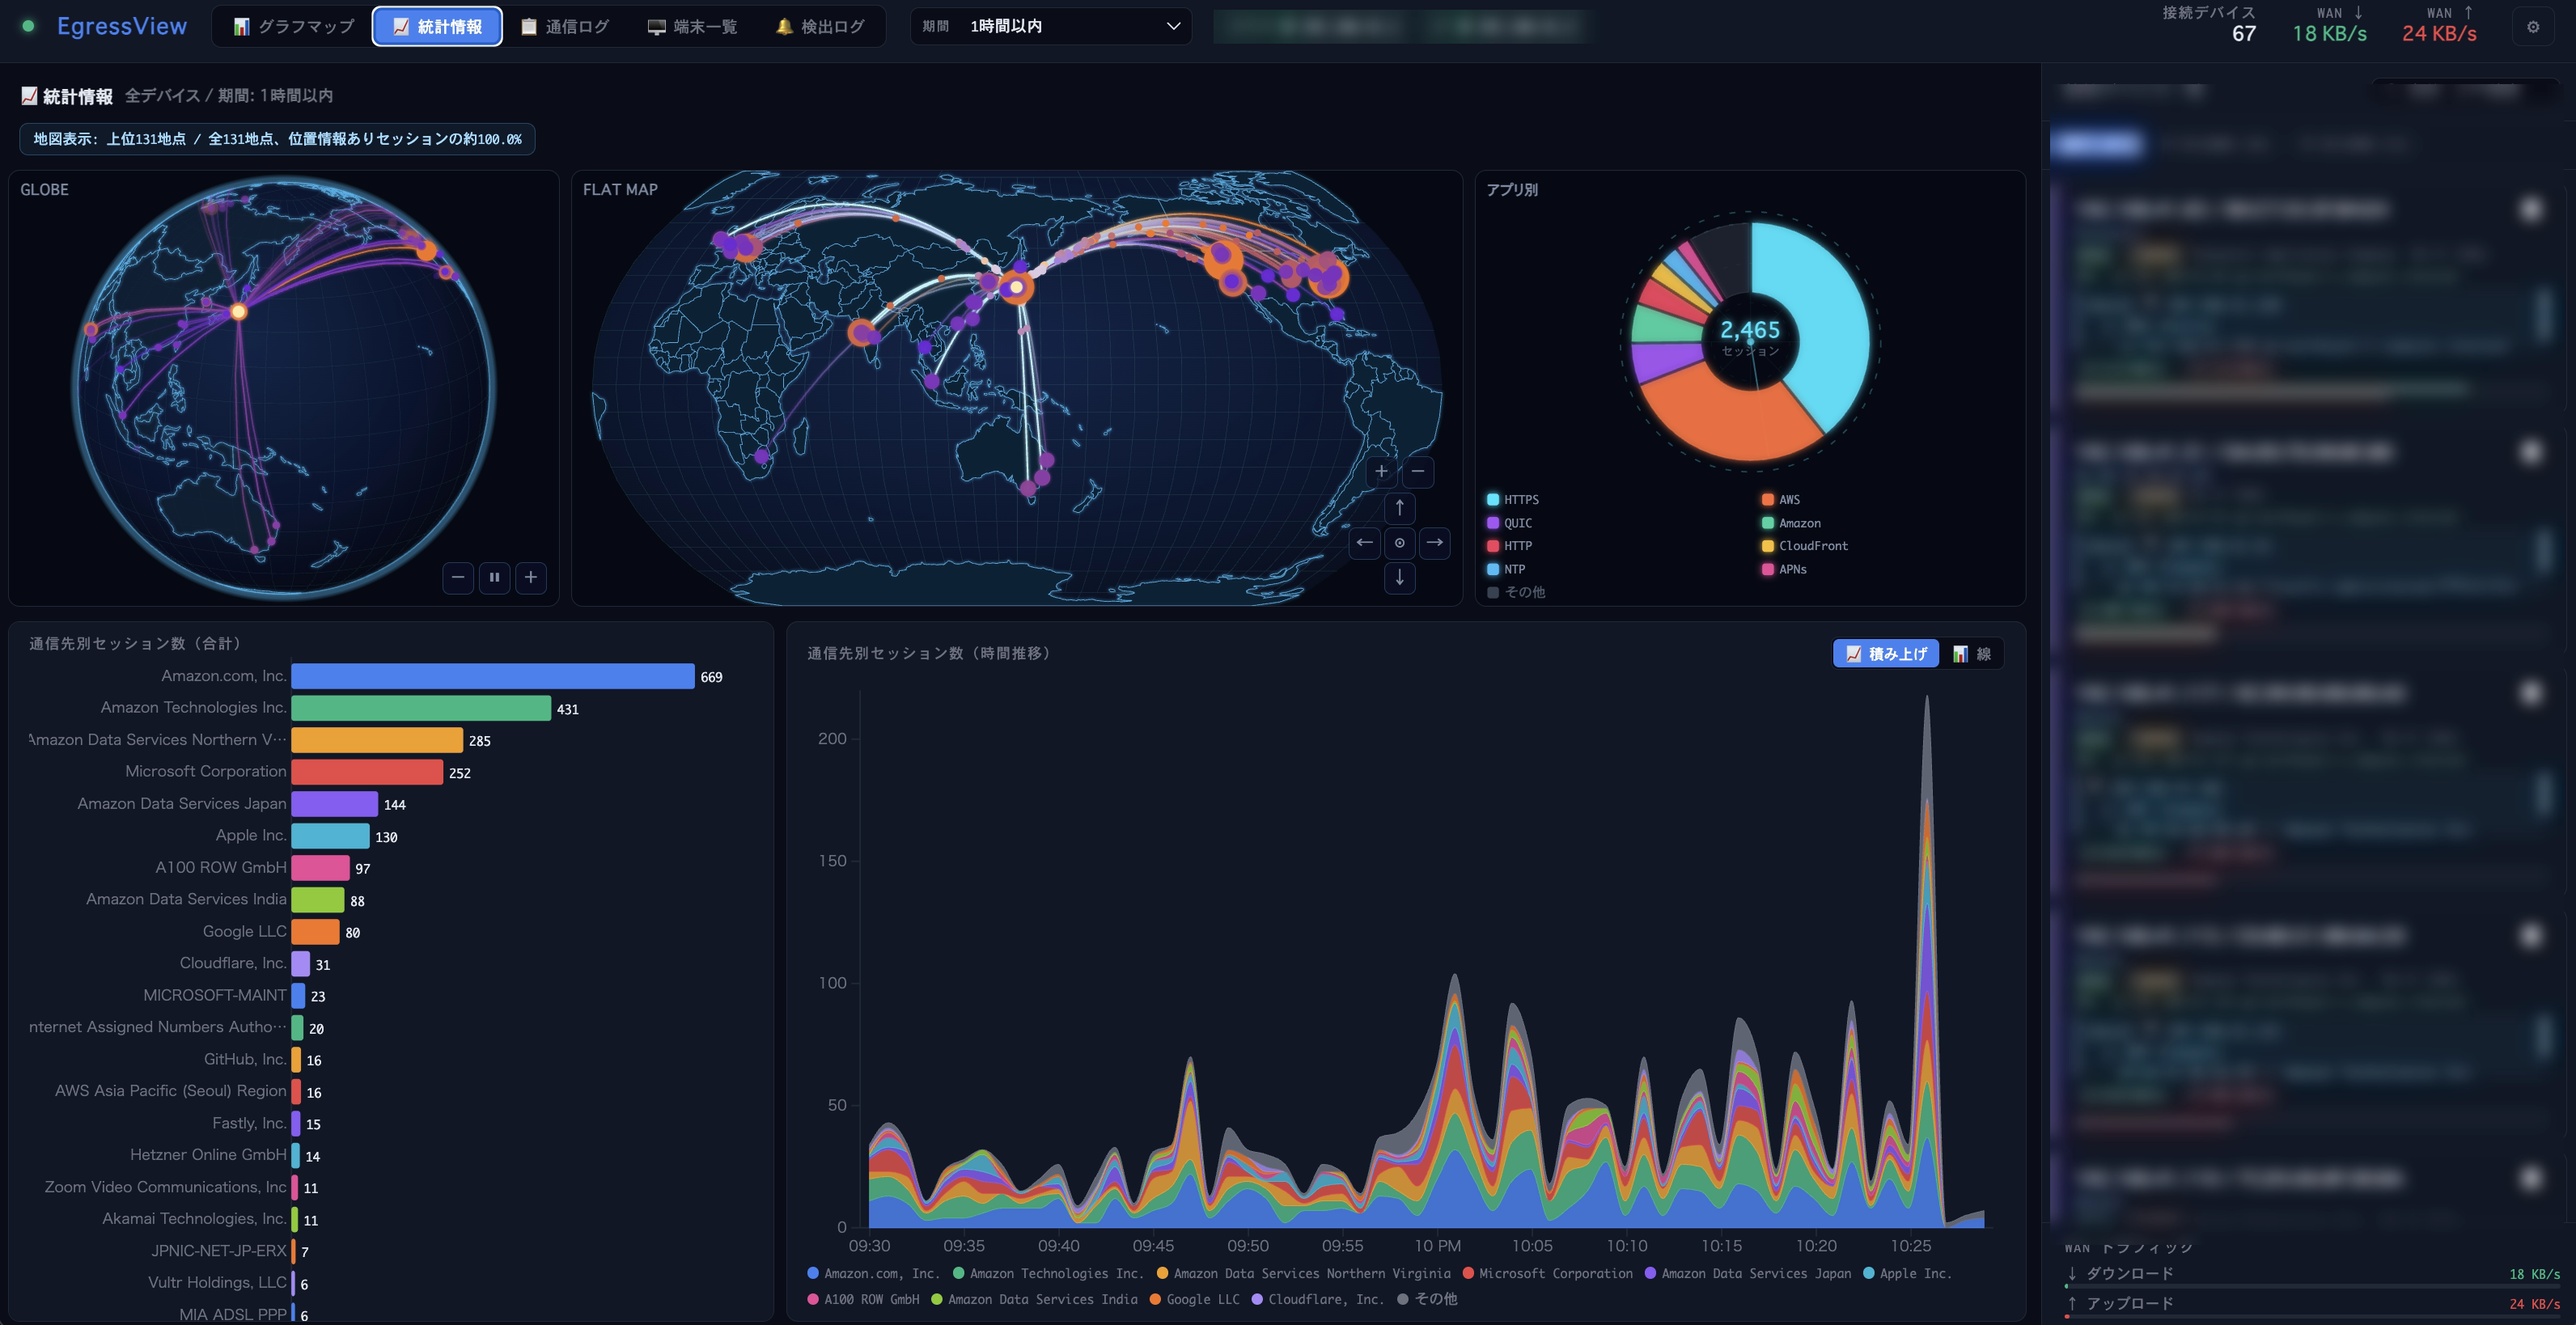
Task: Pan the flat map left
Action: point(1364,543)
